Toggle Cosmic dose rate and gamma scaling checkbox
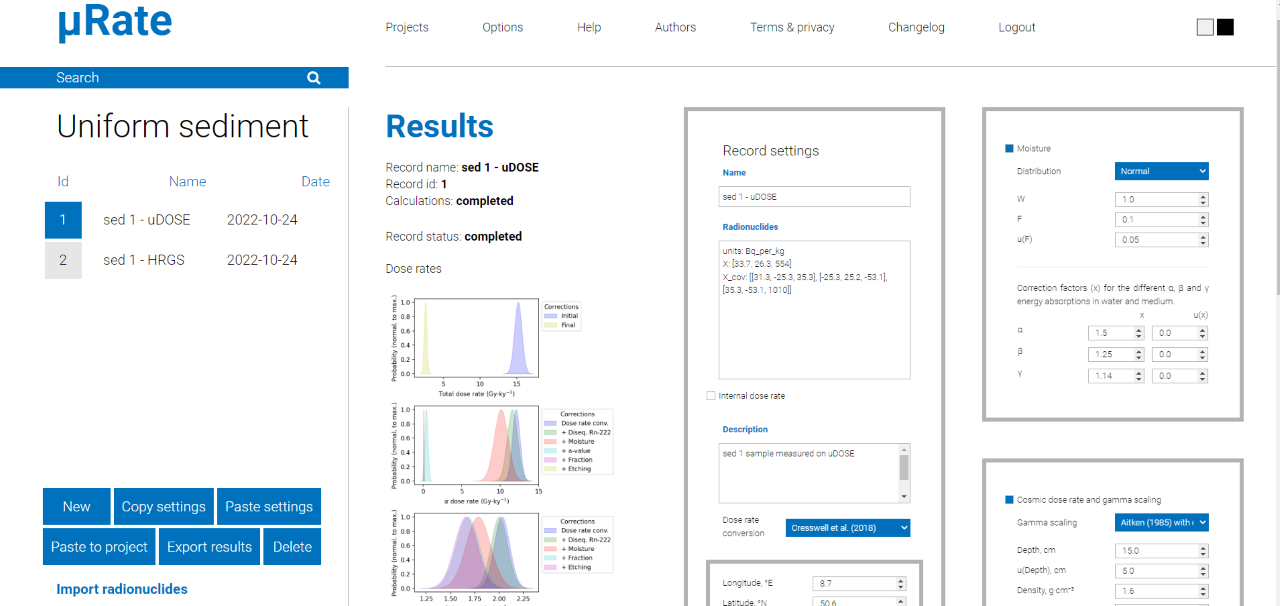 tap(1009, 500)
